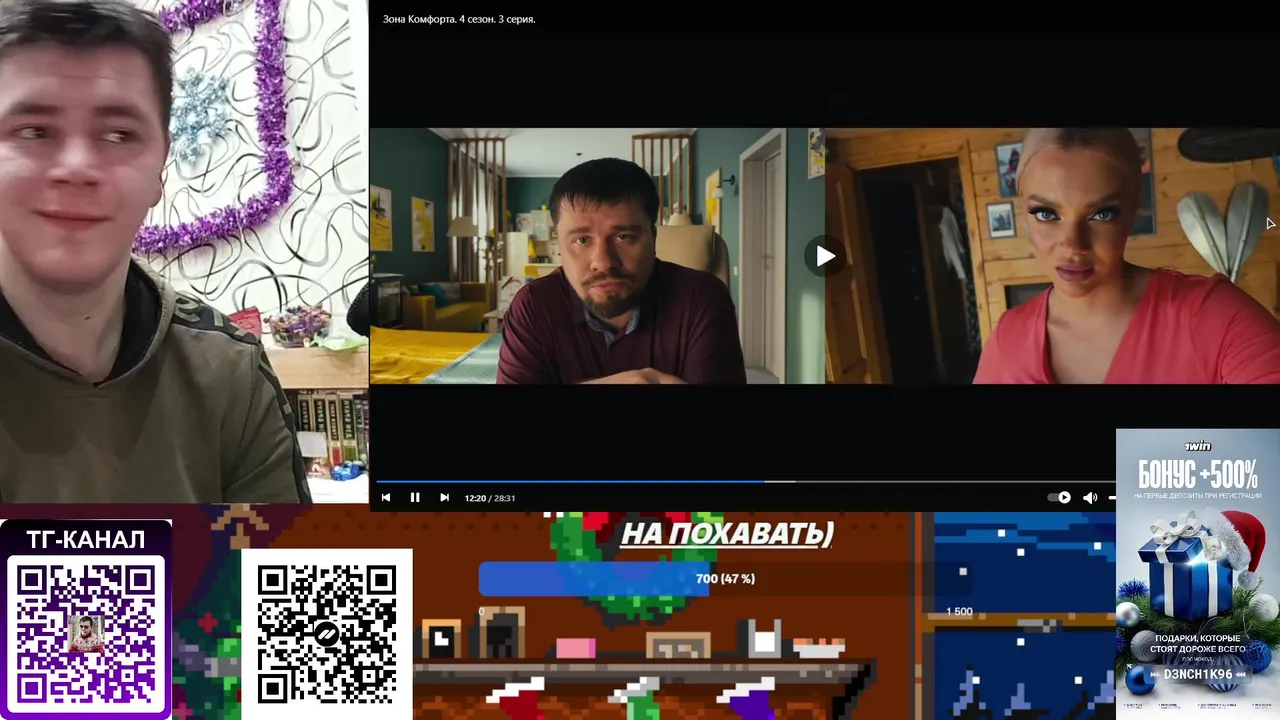Click the previous episode skip button
The width and height of the screenshot is (1280, 720).
(x=386, y=497)
